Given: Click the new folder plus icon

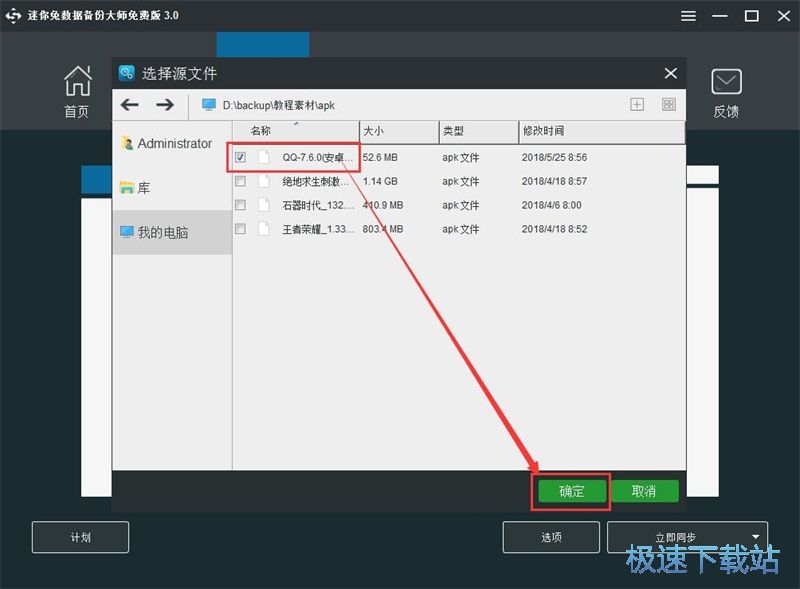Looking at the screenshot, I should coord(637,105).
